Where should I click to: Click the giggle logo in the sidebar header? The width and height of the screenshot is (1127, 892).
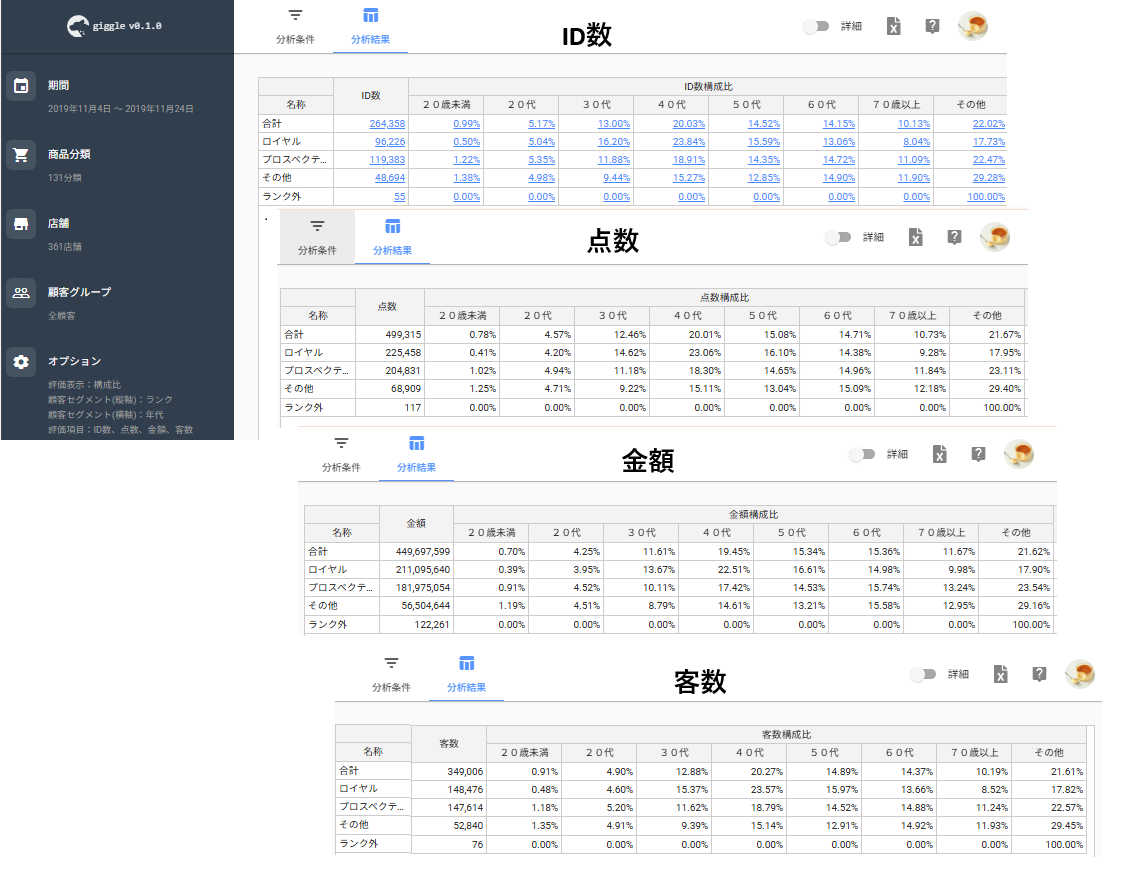pyautogui.click(x=76, y=26)
